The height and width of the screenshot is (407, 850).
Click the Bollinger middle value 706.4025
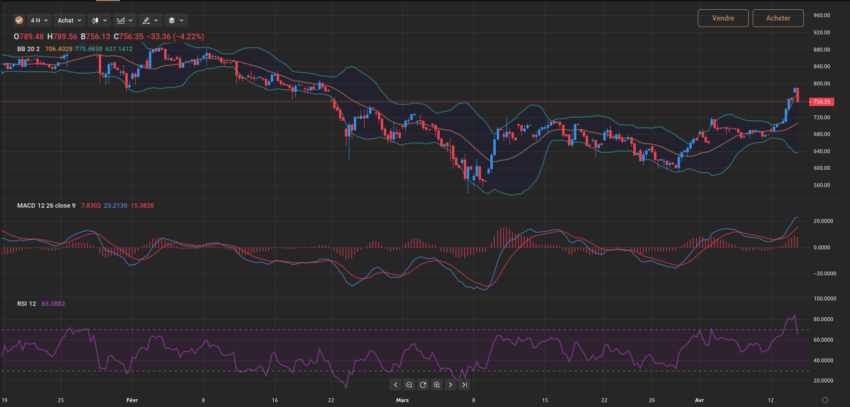58,49
